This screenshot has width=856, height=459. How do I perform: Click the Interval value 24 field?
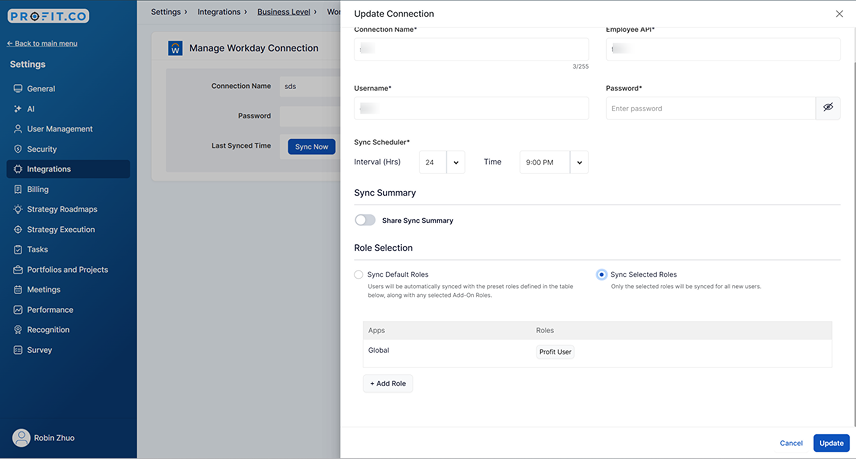point(433,162)
